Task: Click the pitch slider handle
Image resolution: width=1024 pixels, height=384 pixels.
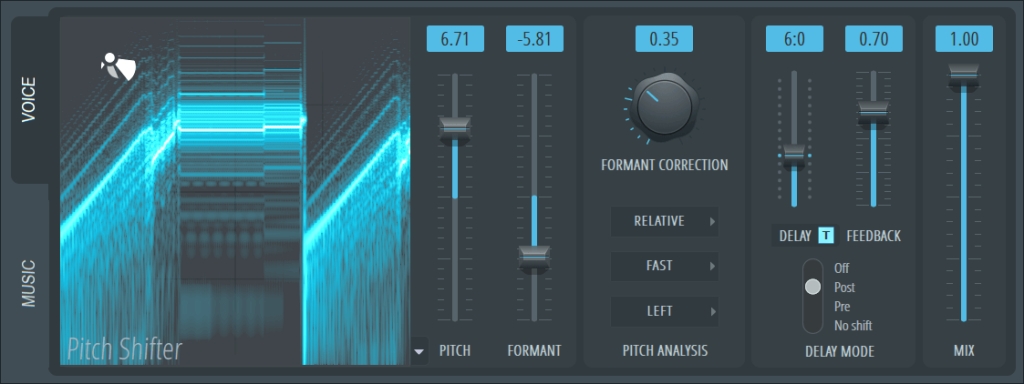Action: (455, 129)
